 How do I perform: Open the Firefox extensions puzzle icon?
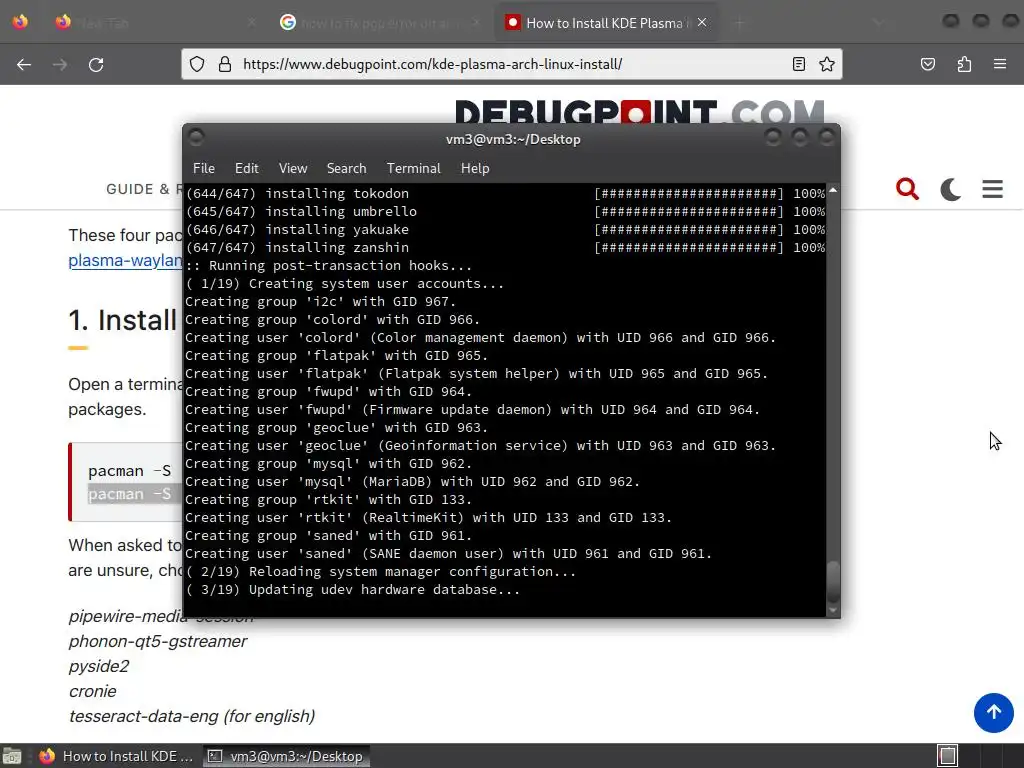[964, 64]
